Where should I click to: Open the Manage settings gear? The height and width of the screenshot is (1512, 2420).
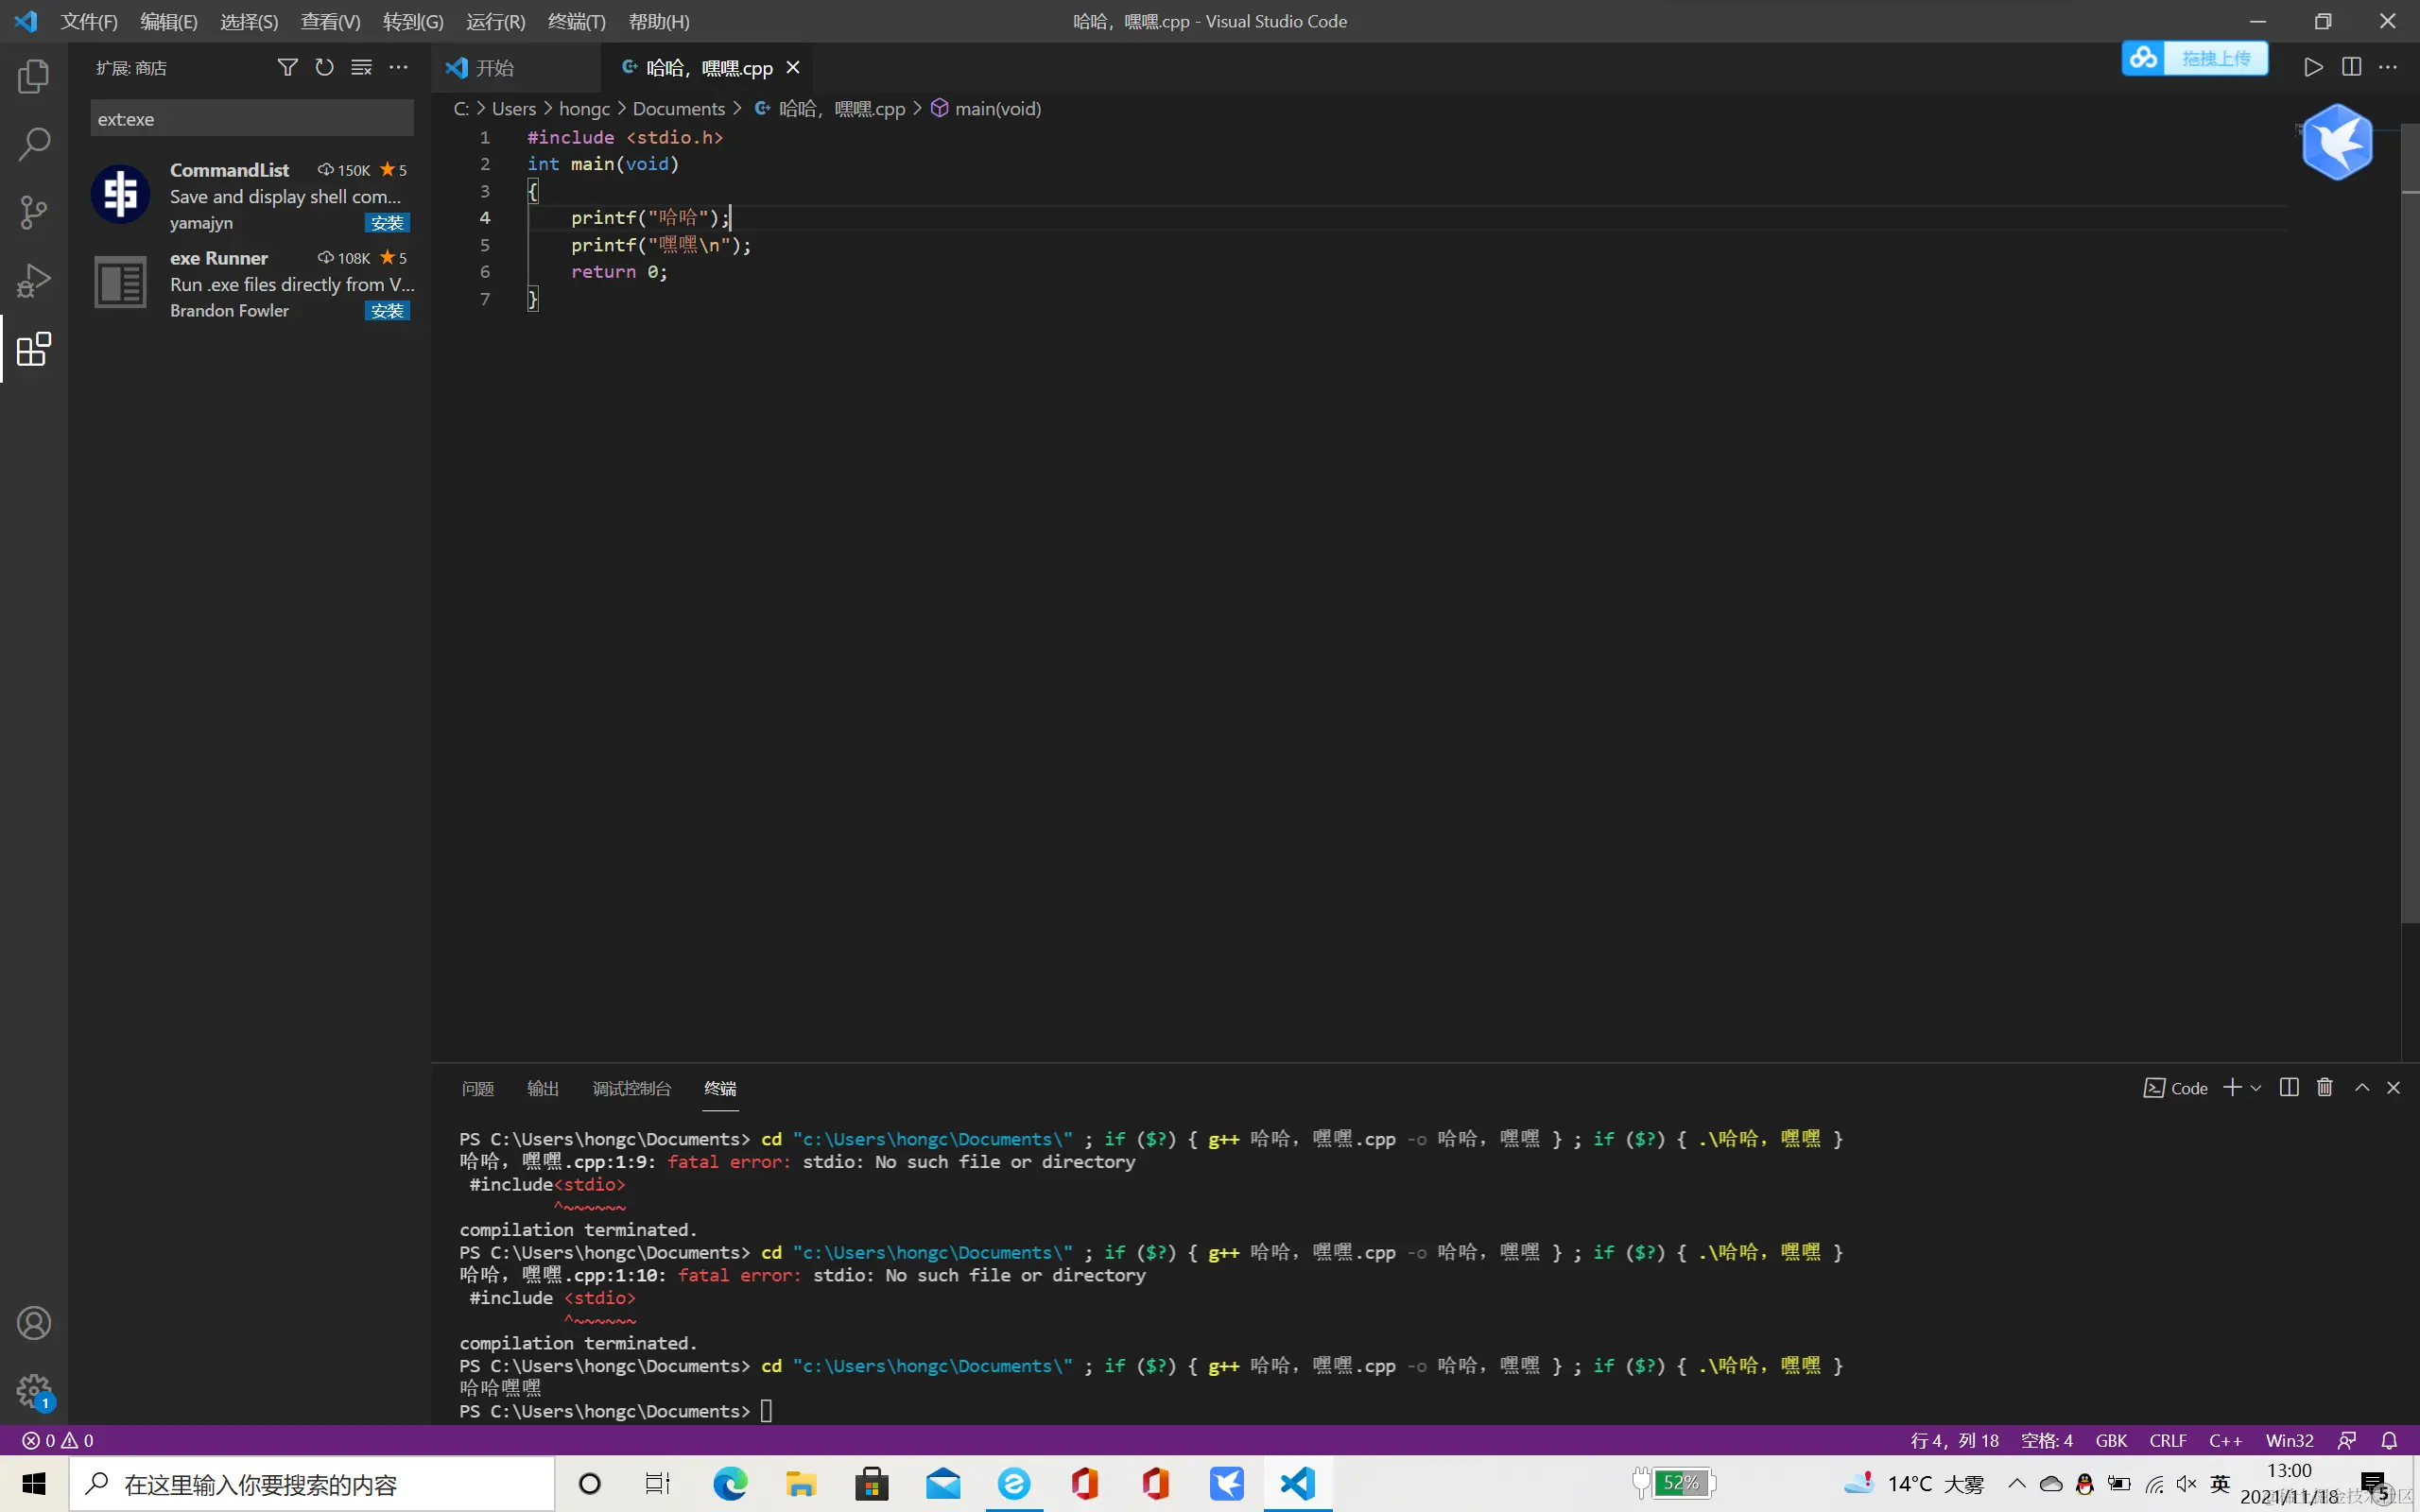[x=34, y=1390]
